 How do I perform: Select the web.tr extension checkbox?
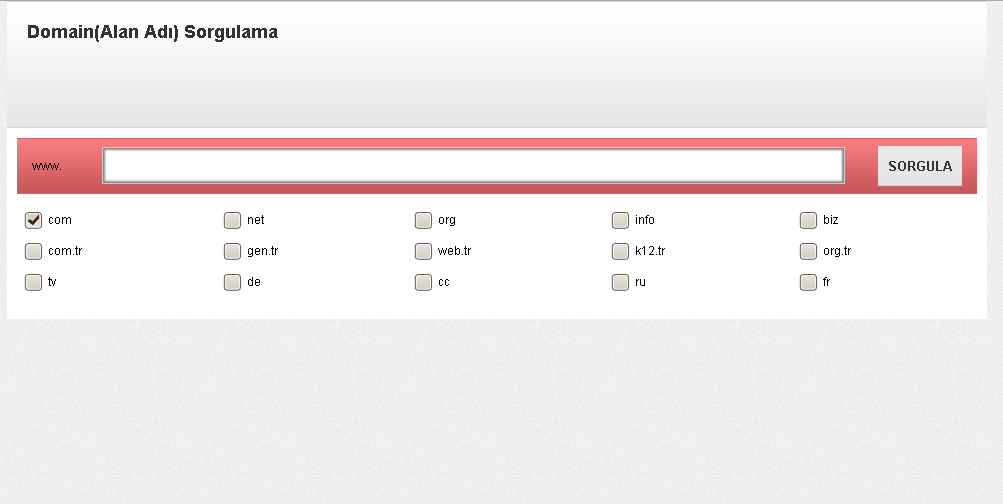point(423,251)
